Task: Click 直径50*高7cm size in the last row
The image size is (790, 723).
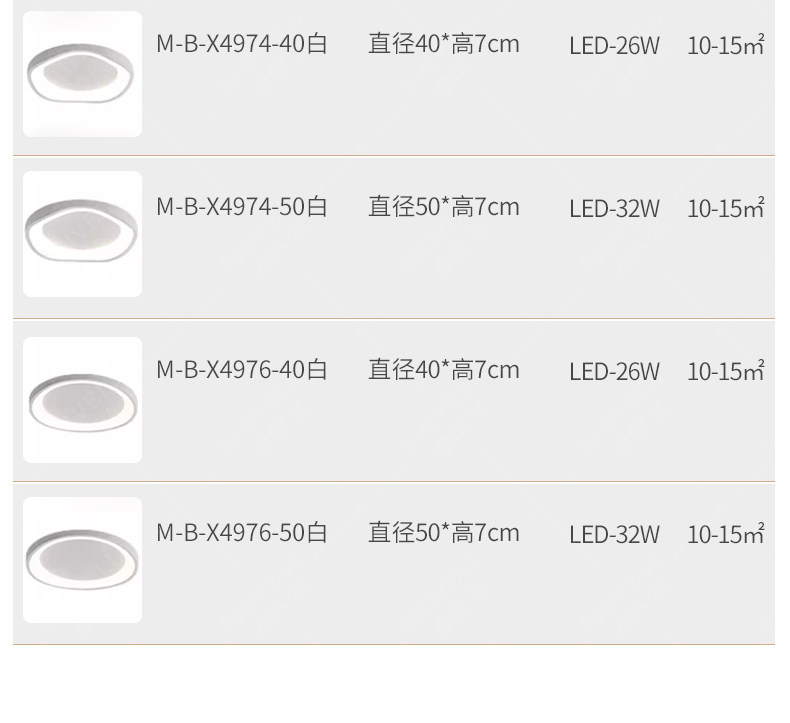Action: point(444,533)
